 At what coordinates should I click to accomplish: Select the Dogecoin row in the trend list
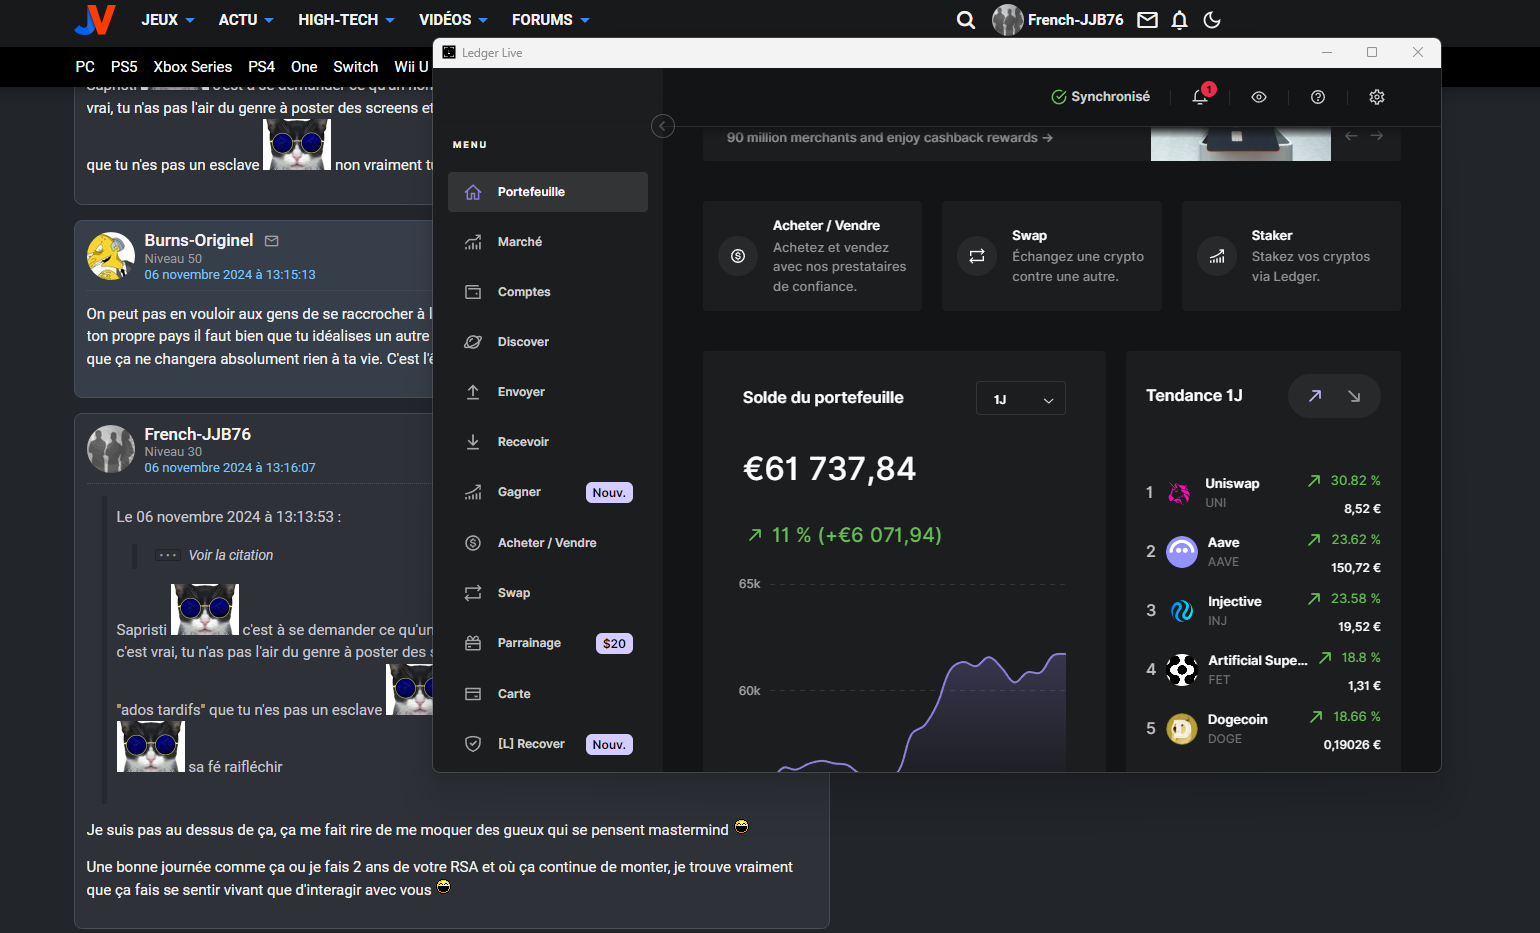point(1263,729)
